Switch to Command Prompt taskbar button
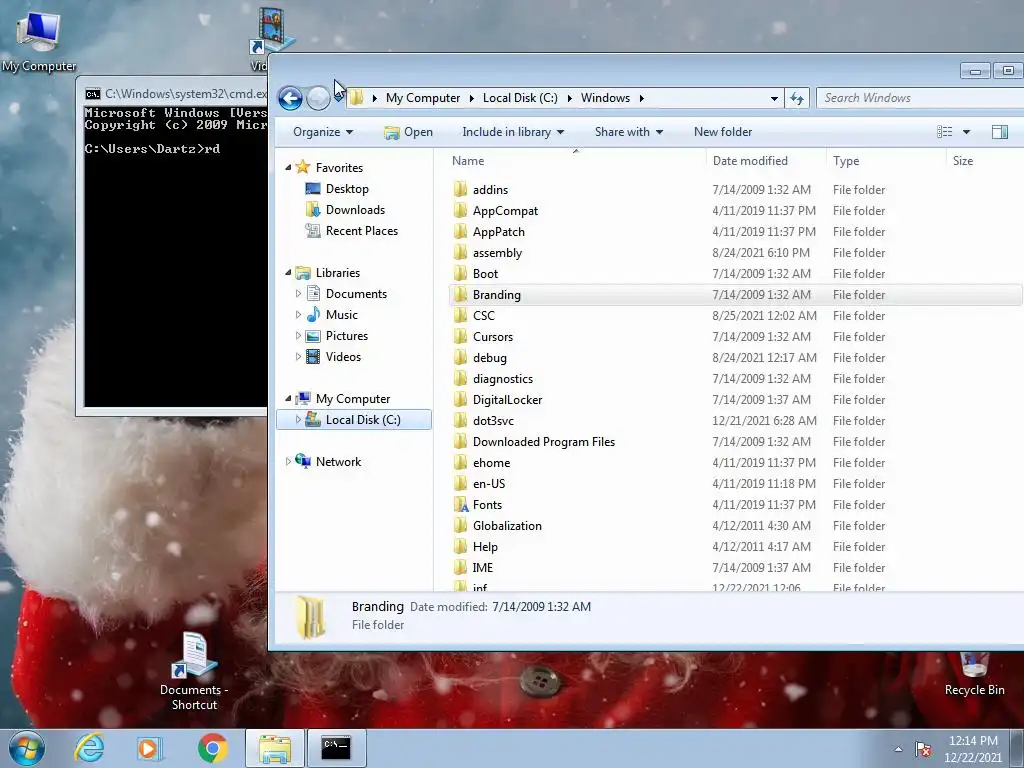Viewport: 1024px width, 768px height. 336,748
